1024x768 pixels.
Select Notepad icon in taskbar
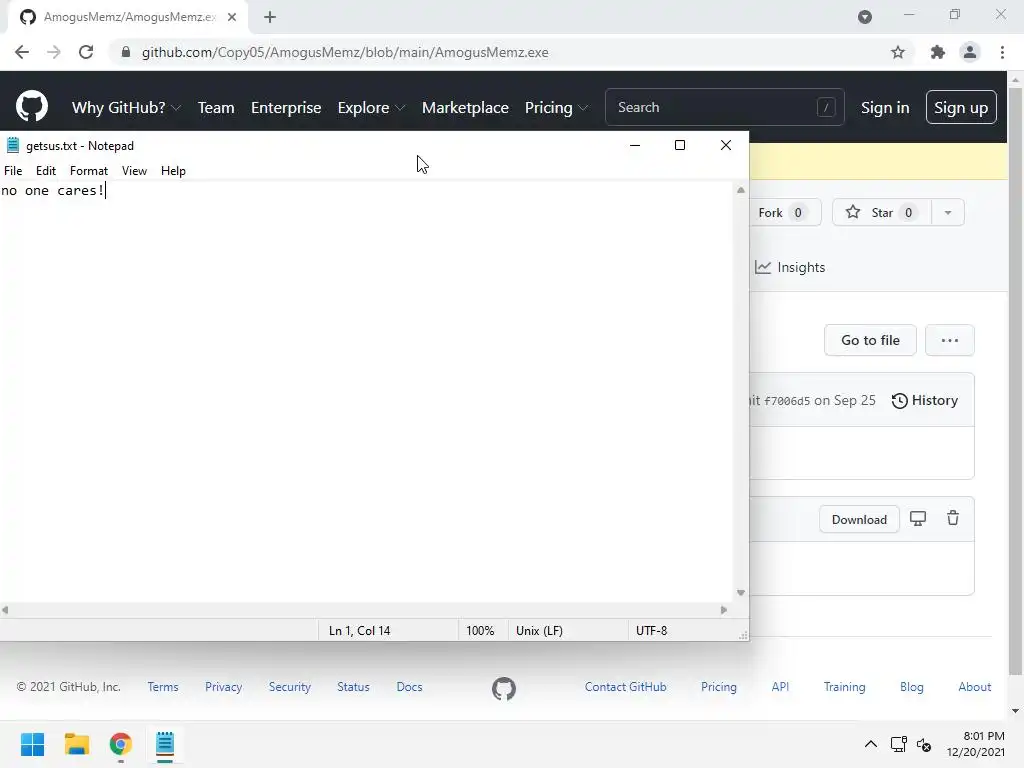click(165, 744)
